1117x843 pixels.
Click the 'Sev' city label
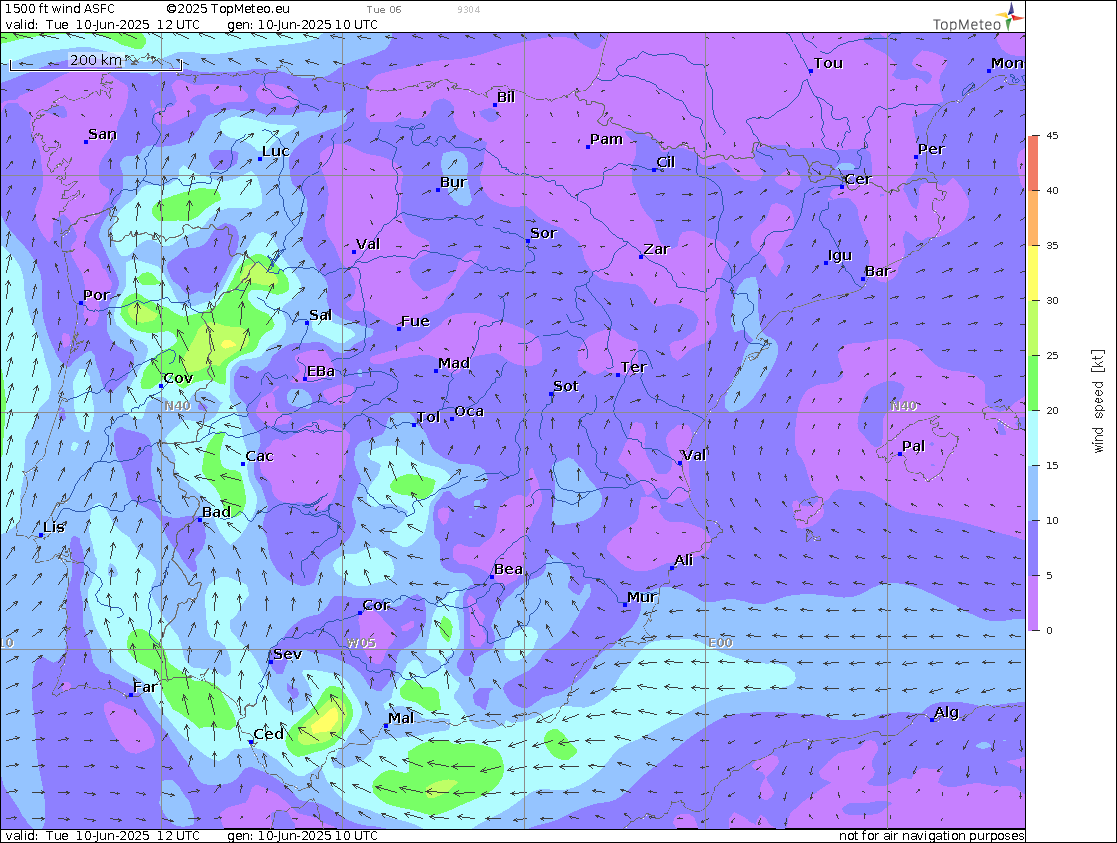coord(288,654)
